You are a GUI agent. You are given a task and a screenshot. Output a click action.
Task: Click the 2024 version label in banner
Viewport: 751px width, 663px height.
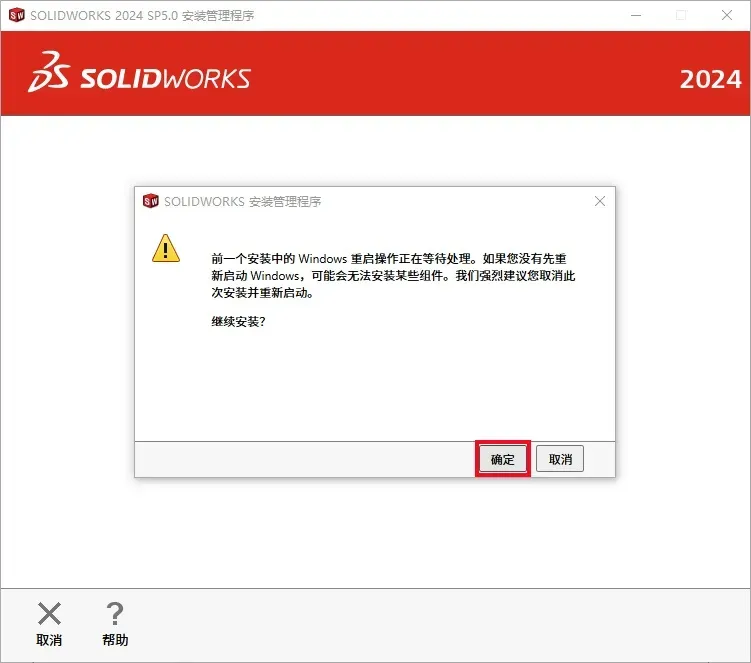[x=711, y=79]
